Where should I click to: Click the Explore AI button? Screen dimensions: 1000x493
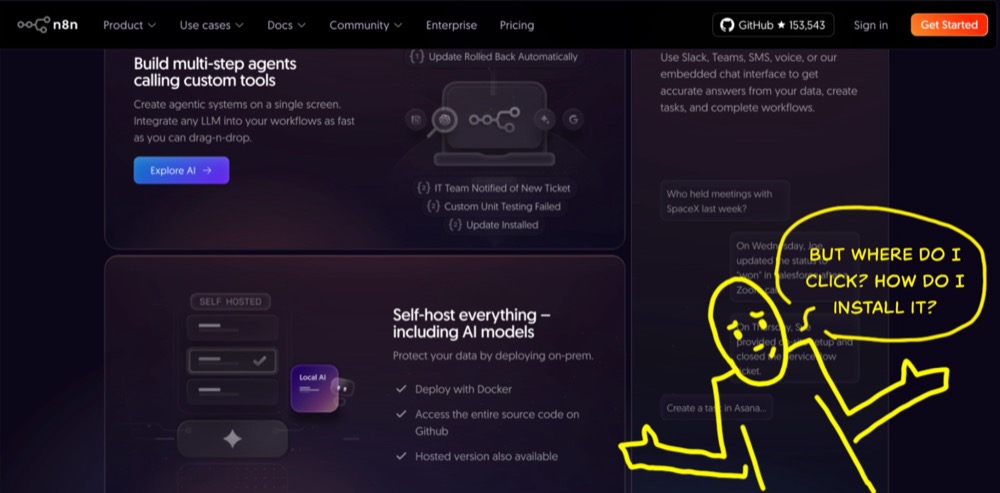point(181,170)
